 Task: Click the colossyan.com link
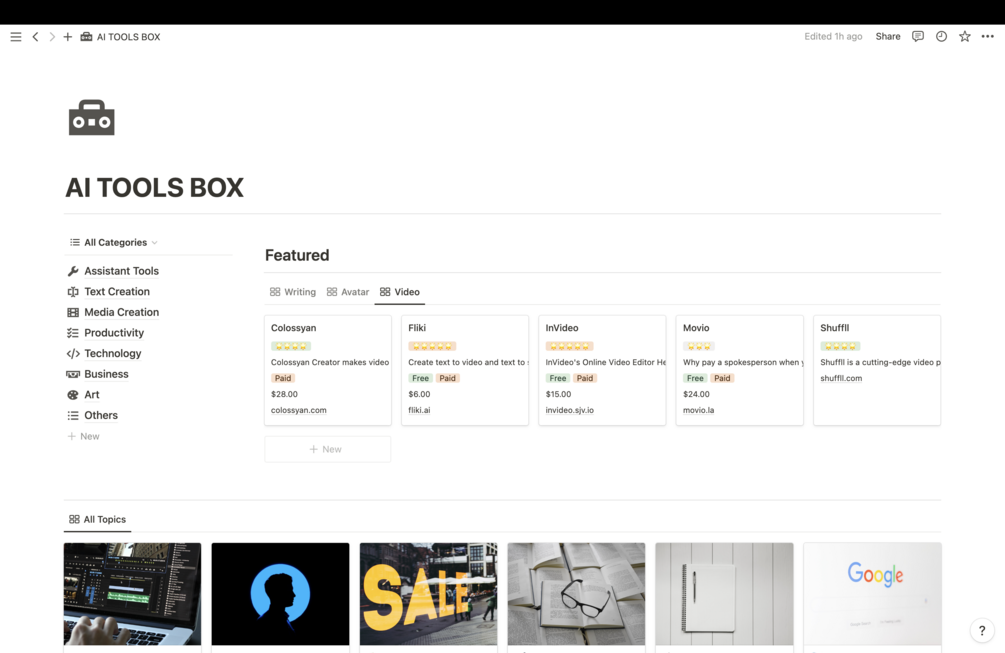tap(299, 410)
